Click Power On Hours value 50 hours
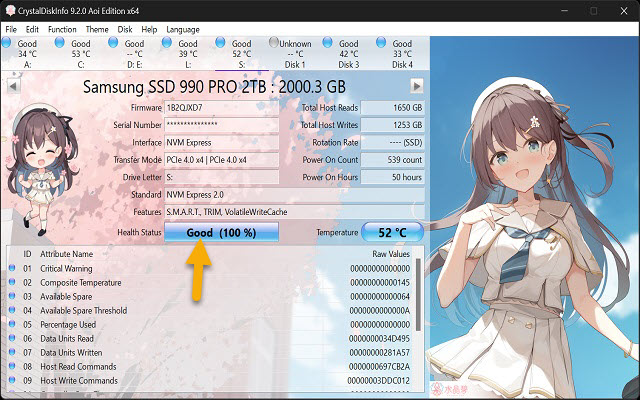The width and height of the screenshot is (640, 400). tap(392, 177)
